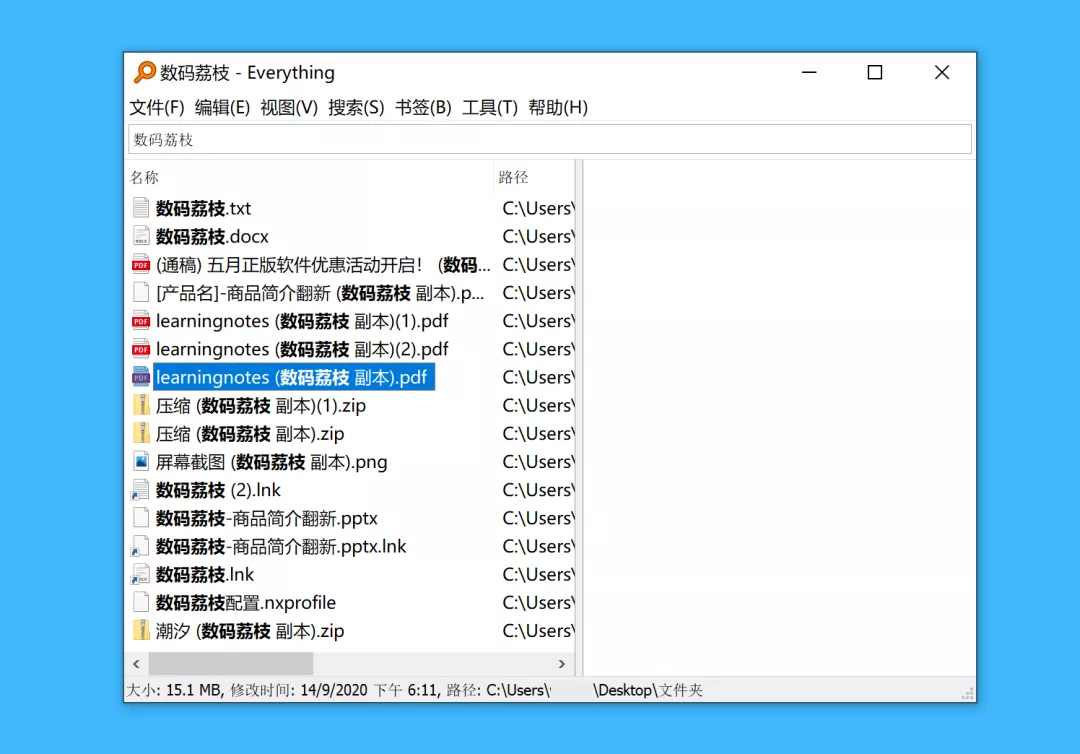The image size is (1080, 754).
Task: Open the 文件(F) menu
Action: pos(157,107)
